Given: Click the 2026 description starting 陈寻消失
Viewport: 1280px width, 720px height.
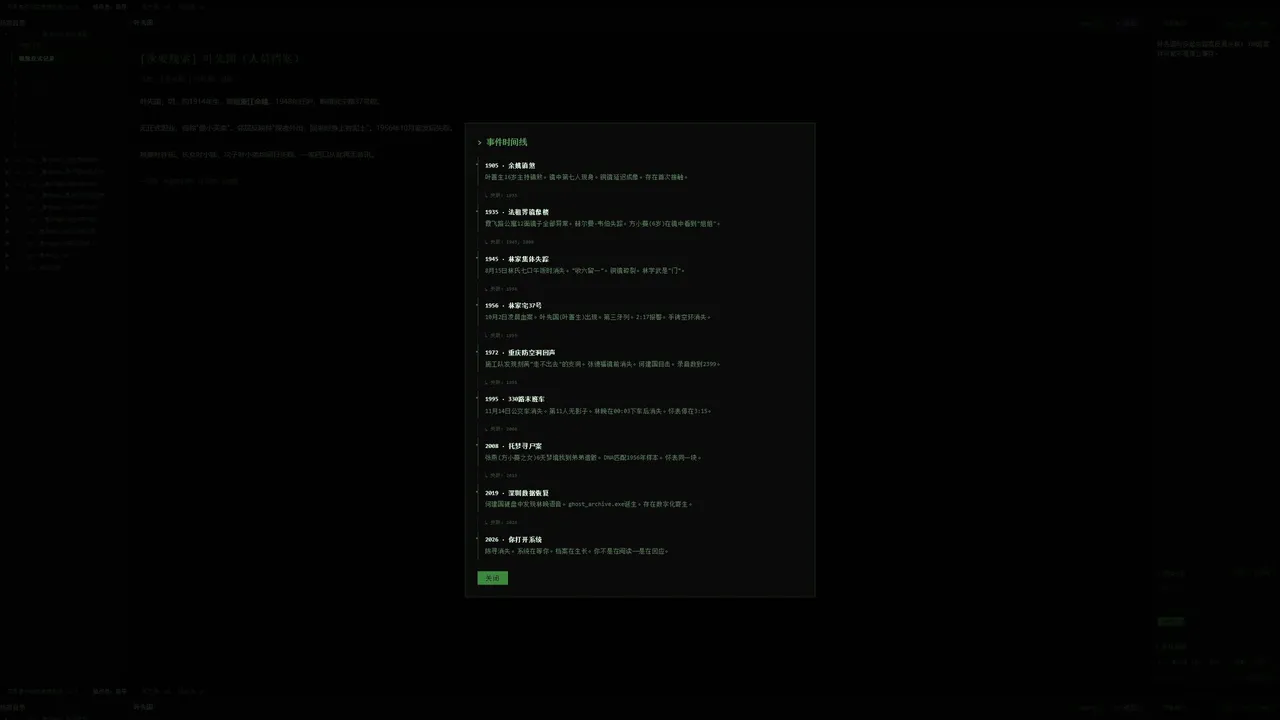Looking at the screenshot, I should pyautogui.click(x=576, y=552).
